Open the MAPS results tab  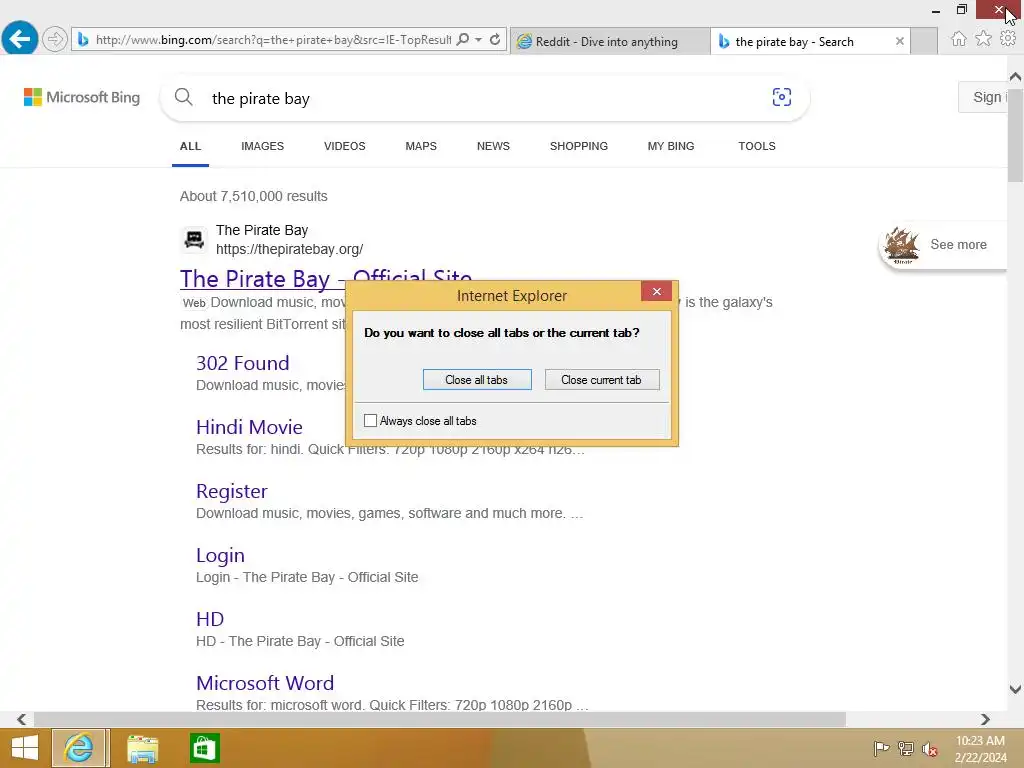tap(421, 146)
